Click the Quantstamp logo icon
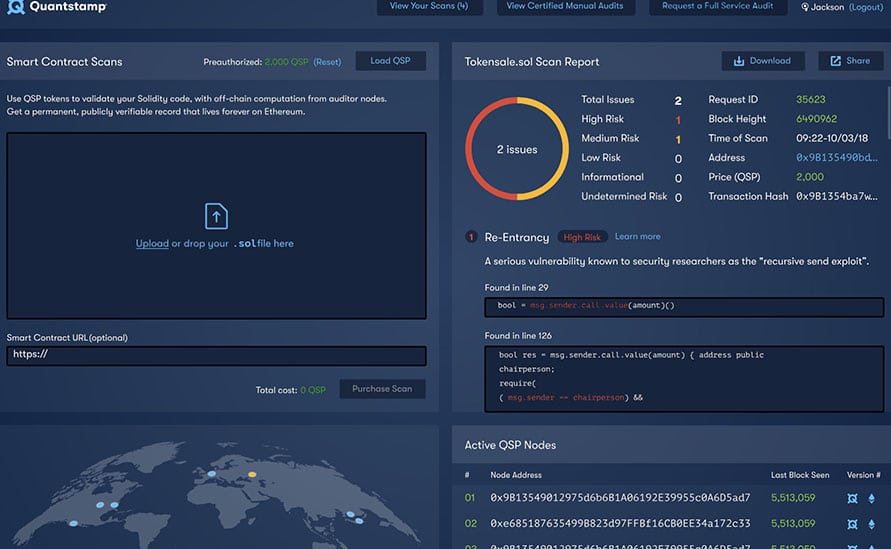 pyautogui.click(x=16, y=7)
